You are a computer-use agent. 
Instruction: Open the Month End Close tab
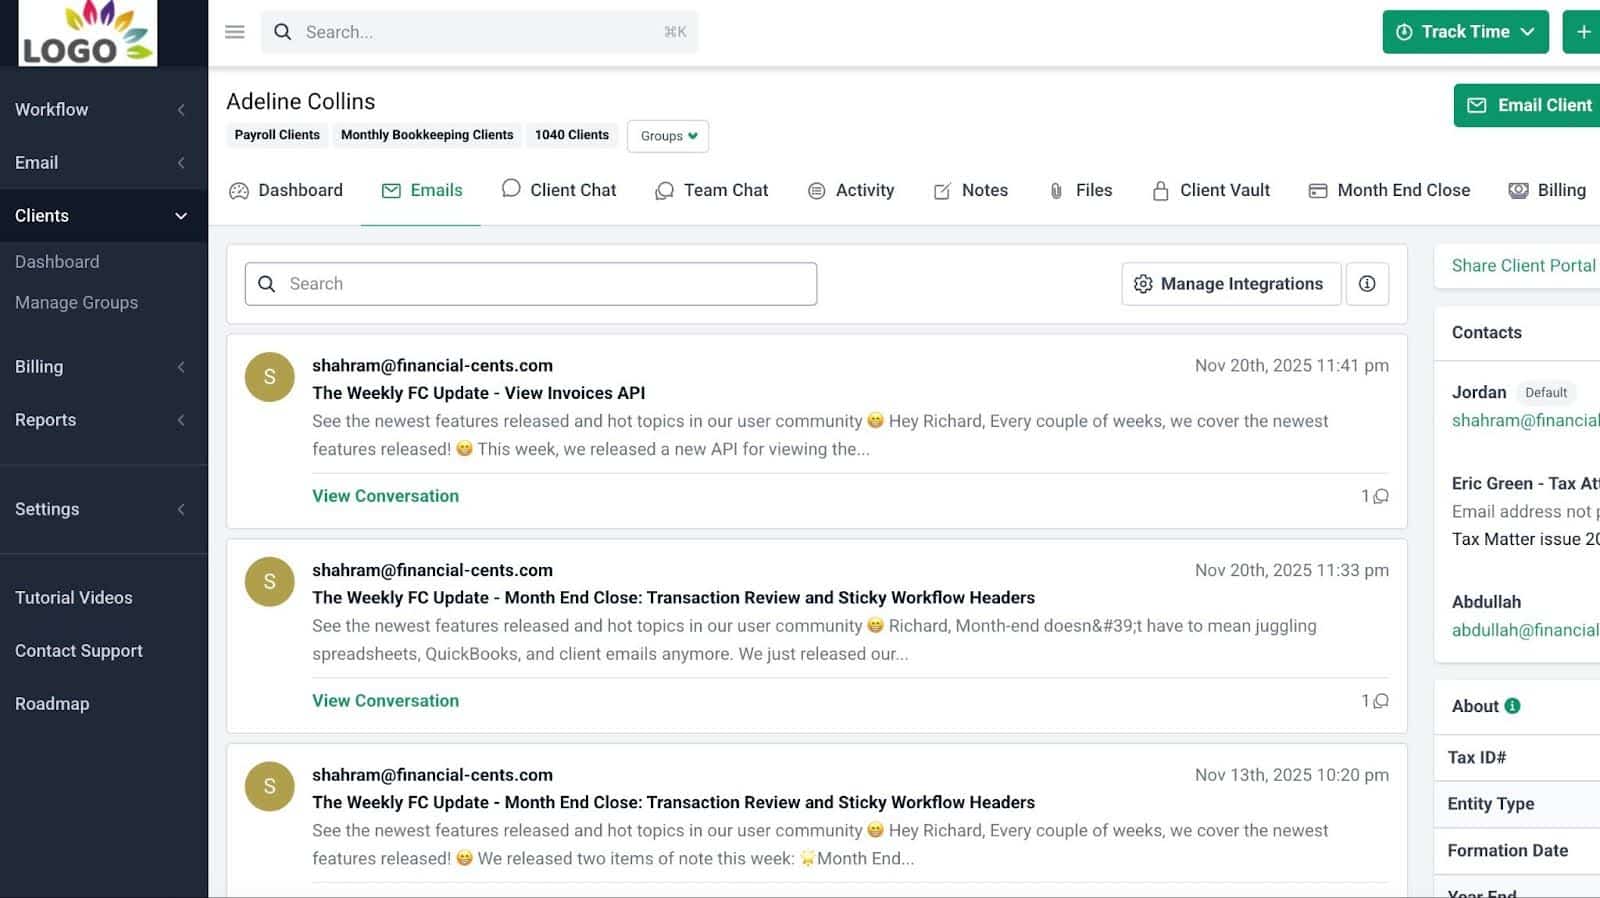[x=1390, y=190]
